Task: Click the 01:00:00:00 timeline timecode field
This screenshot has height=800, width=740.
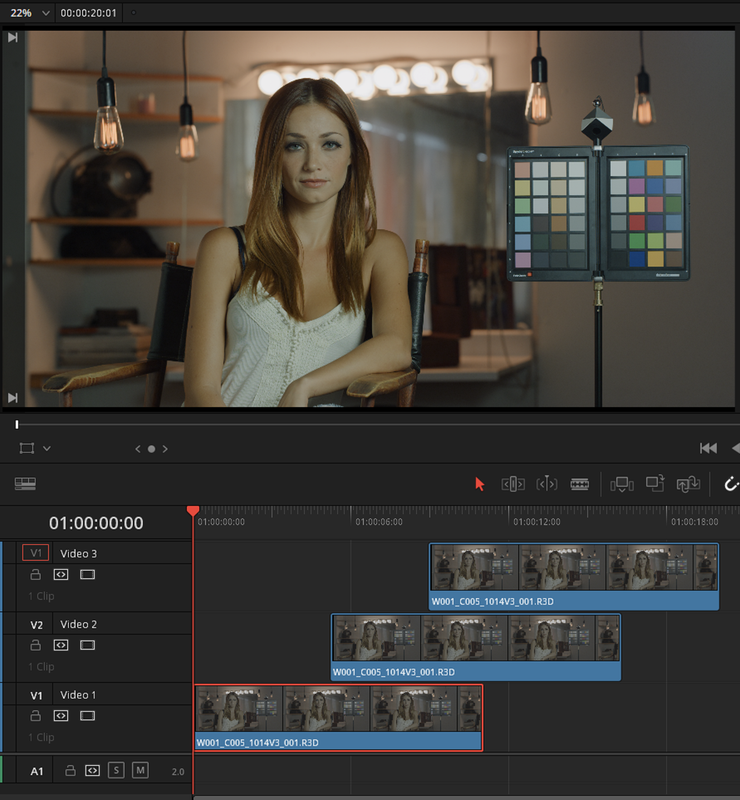Action: 96,523
